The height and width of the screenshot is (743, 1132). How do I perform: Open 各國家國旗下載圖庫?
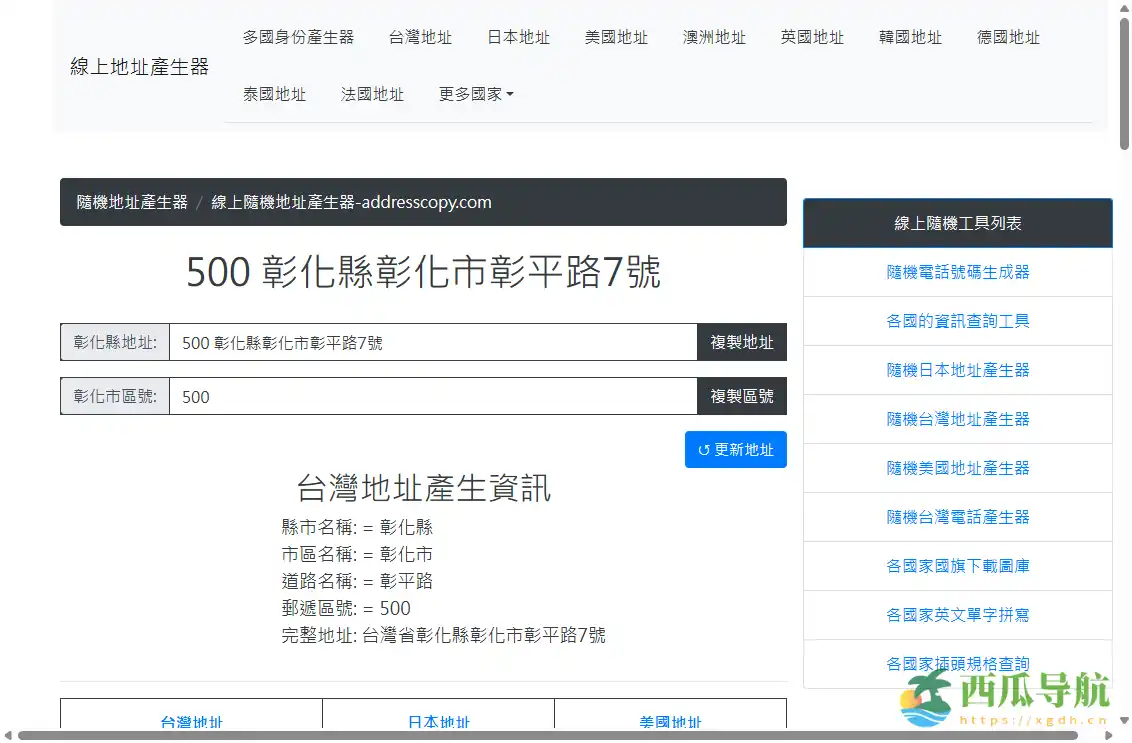(957, 565)
